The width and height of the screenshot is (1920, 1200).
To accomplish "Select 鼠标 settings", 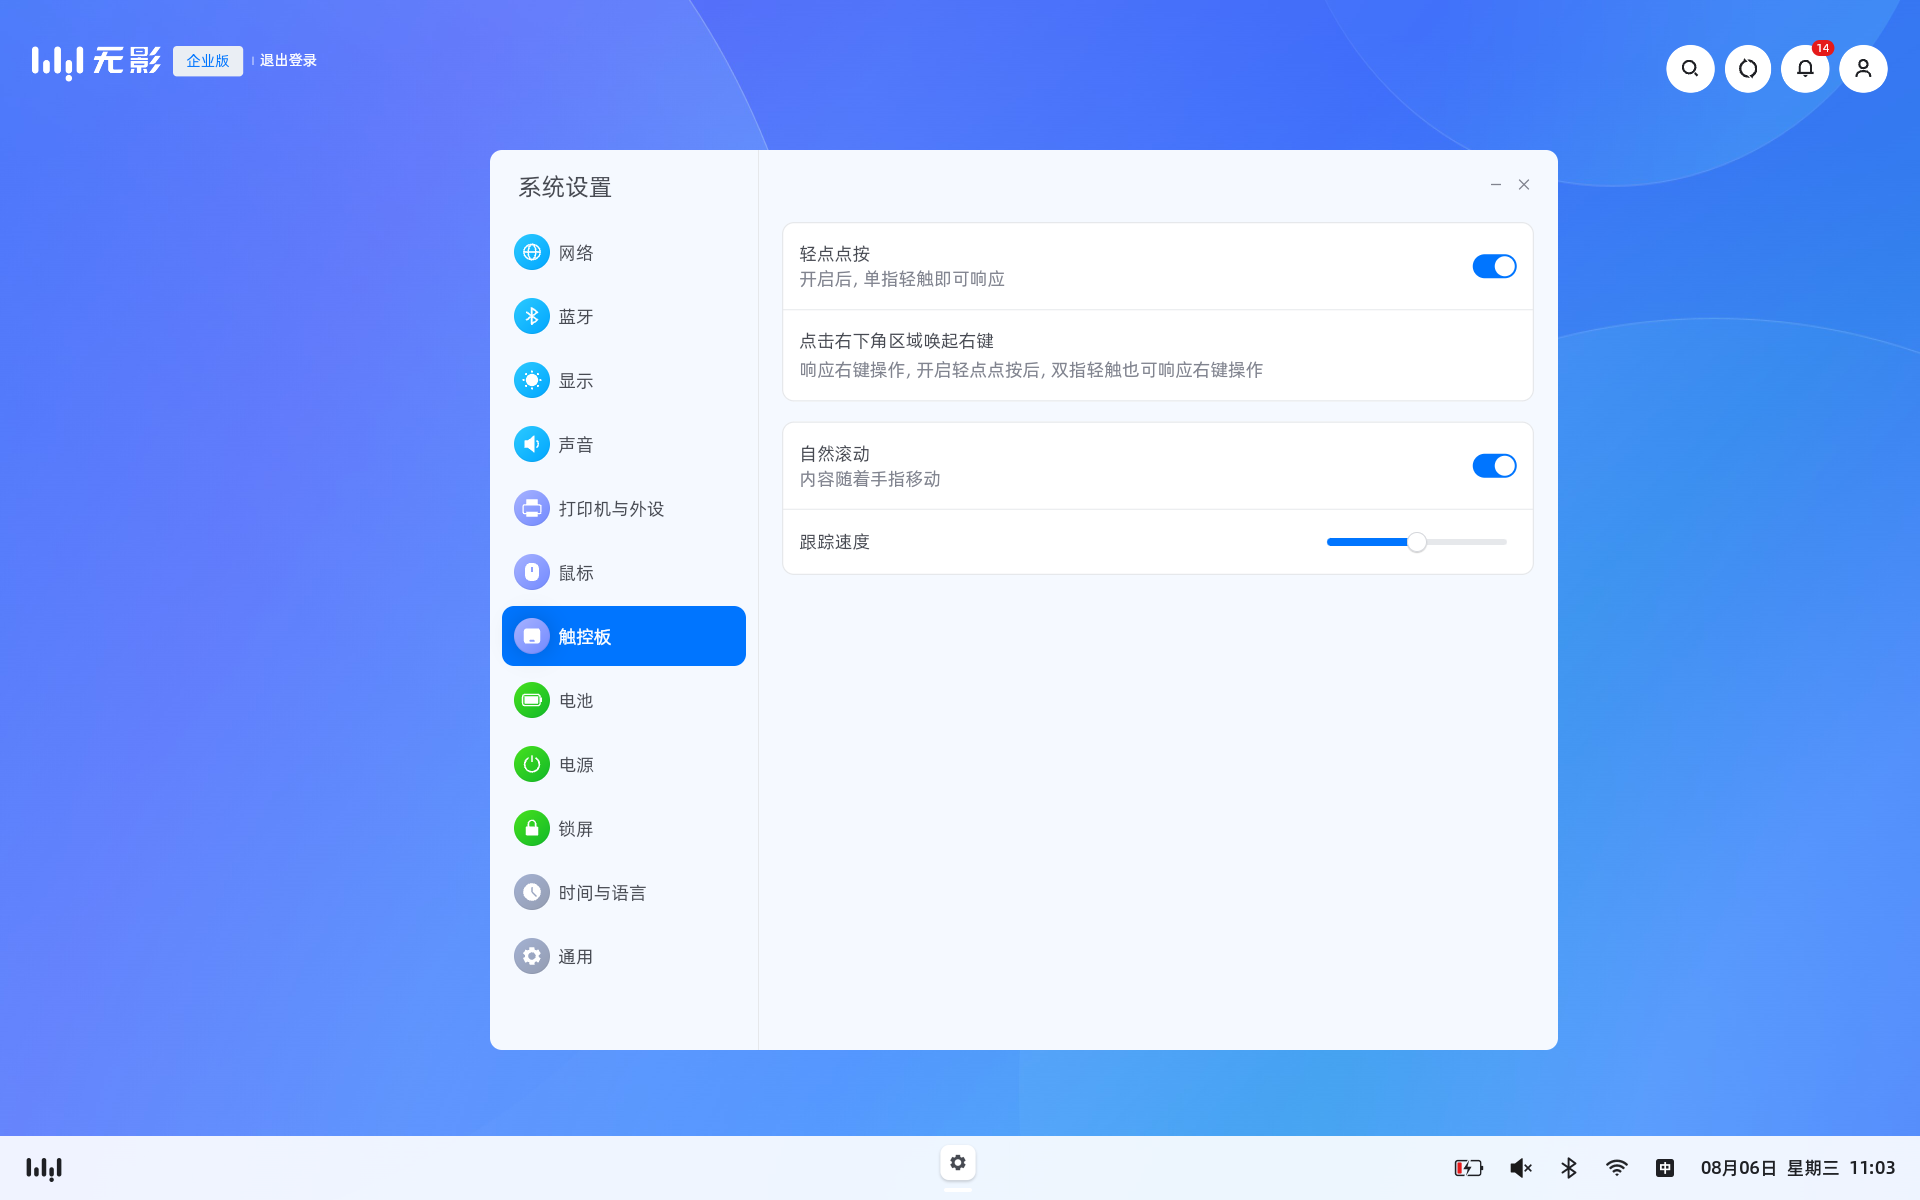I will 624,572.
